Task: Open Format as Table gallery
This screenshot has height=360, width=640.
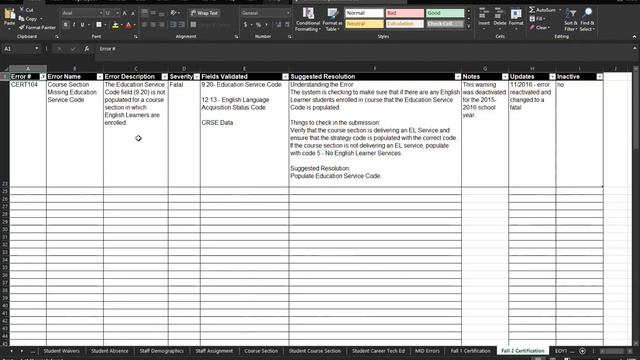Action: tap(332, 19)
